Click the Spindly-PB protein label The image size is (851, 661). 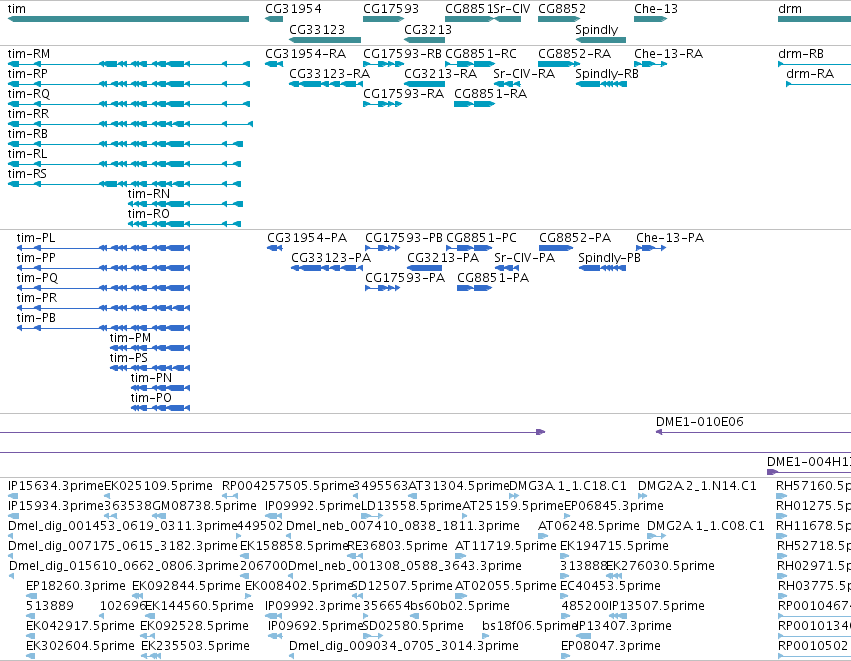(x=609, y=258)
